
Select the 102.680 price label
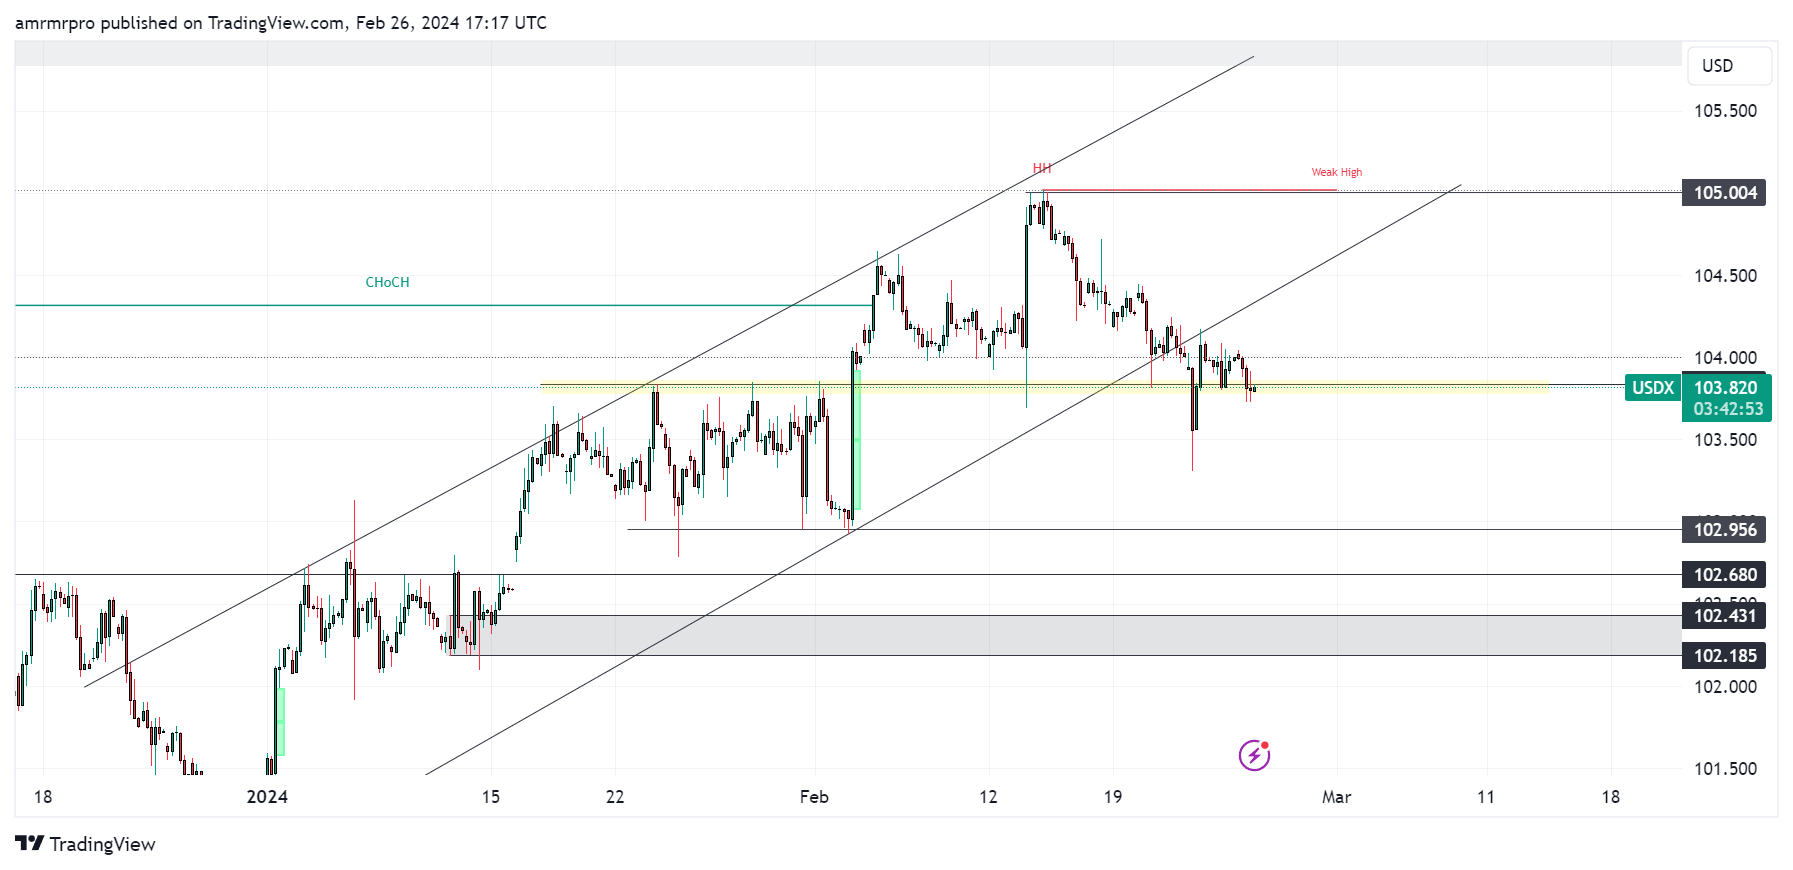pos(1724,575)
